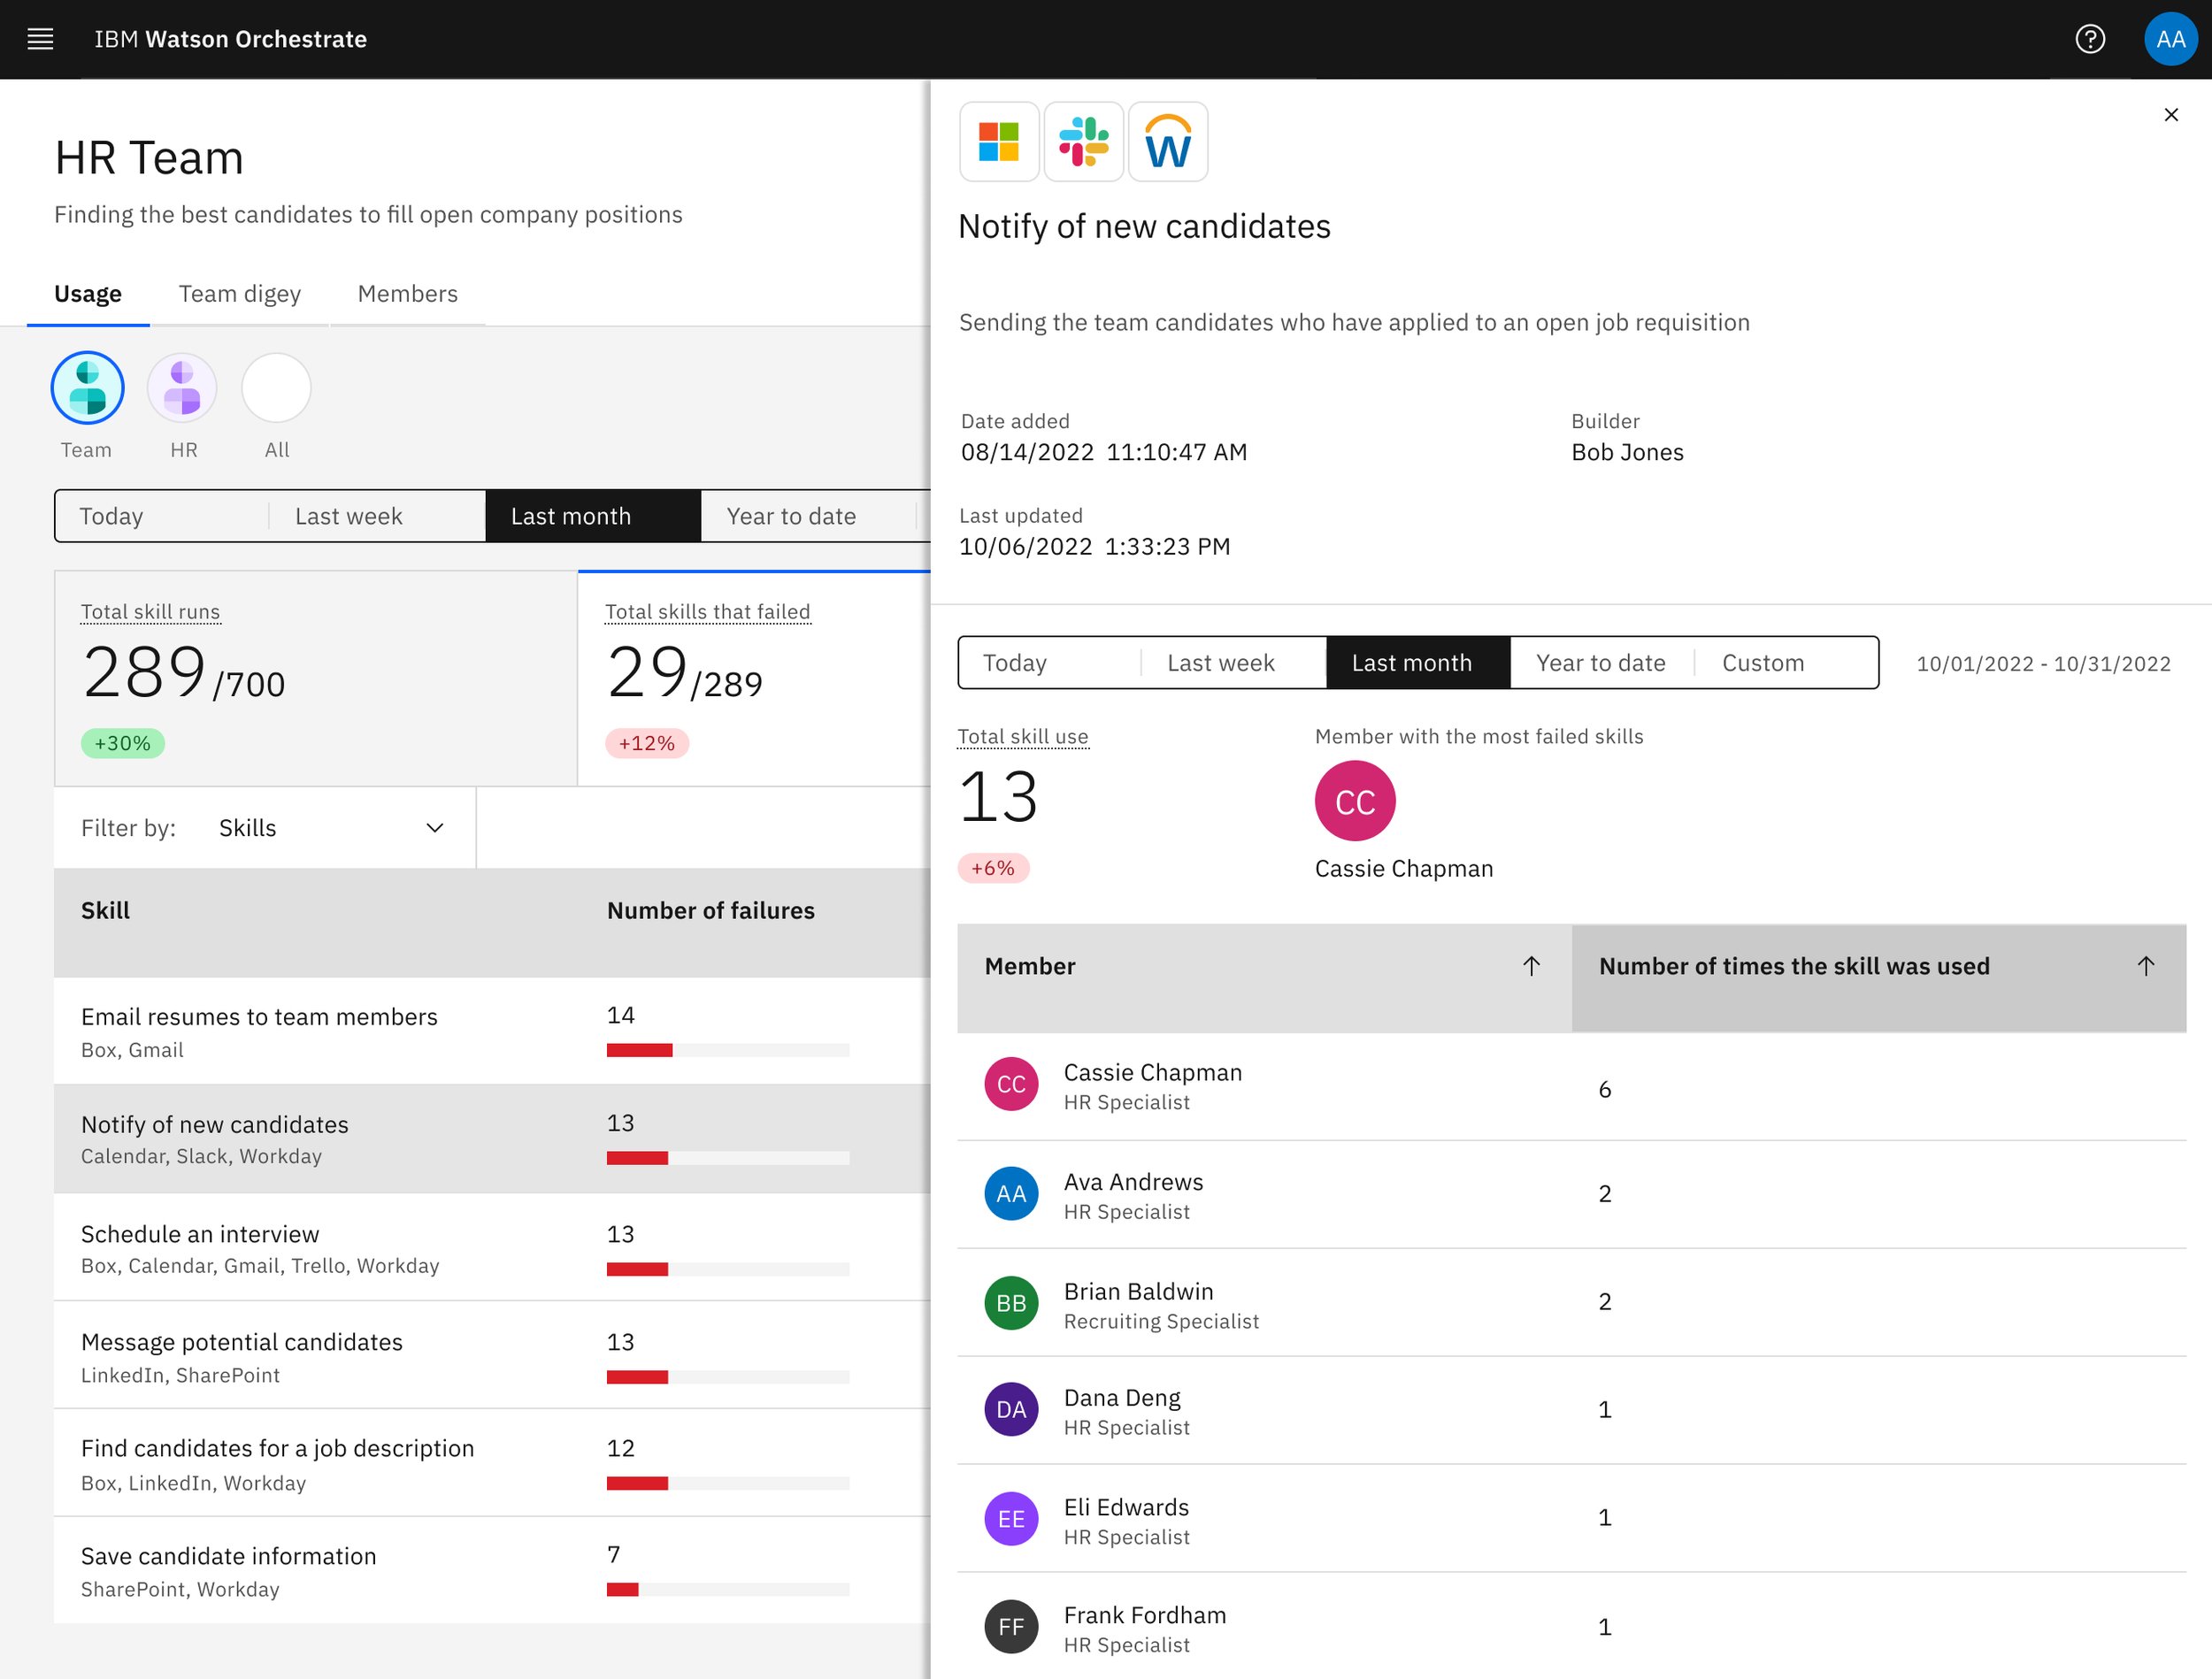2212x1679 pixels.
Task: Open the hamburger navigation menu
Action: click(x=40, y=39)
